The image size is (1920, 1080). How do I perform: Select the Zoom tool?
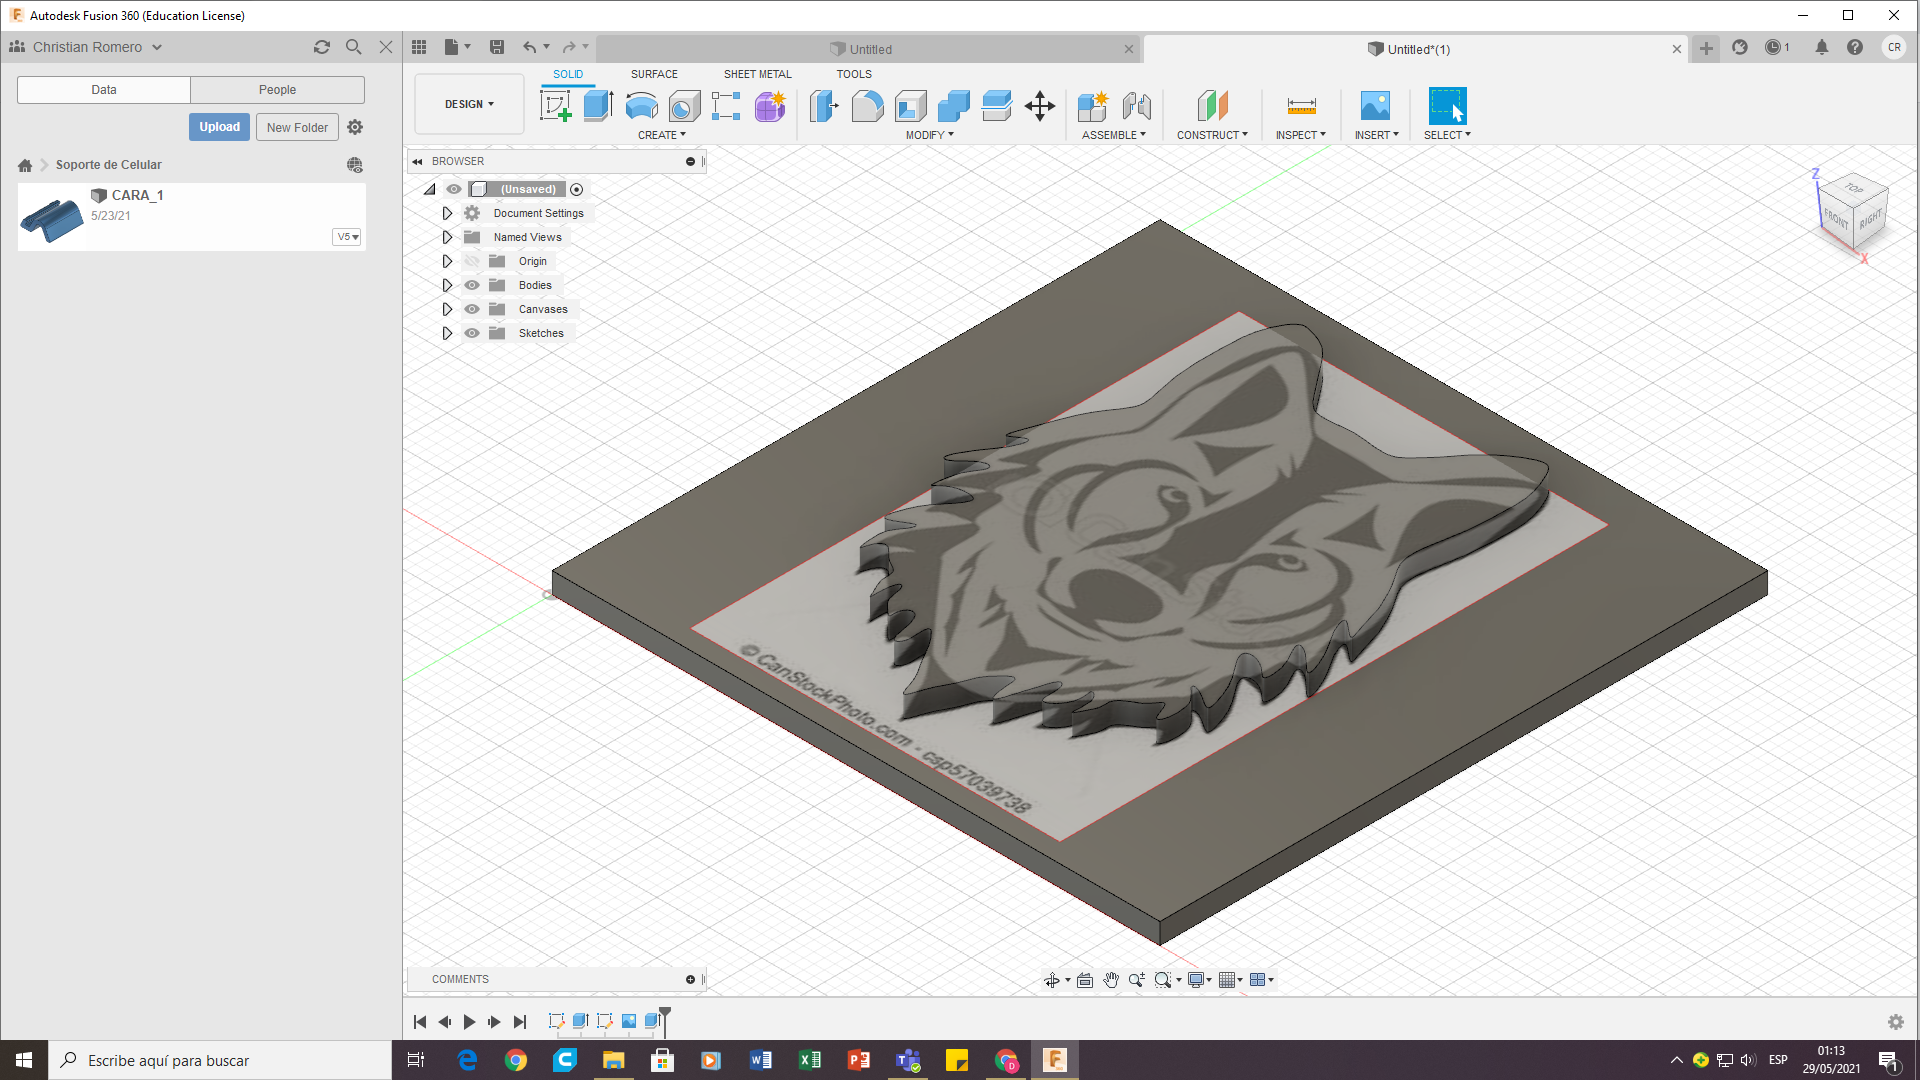[x=1137, y=980]
